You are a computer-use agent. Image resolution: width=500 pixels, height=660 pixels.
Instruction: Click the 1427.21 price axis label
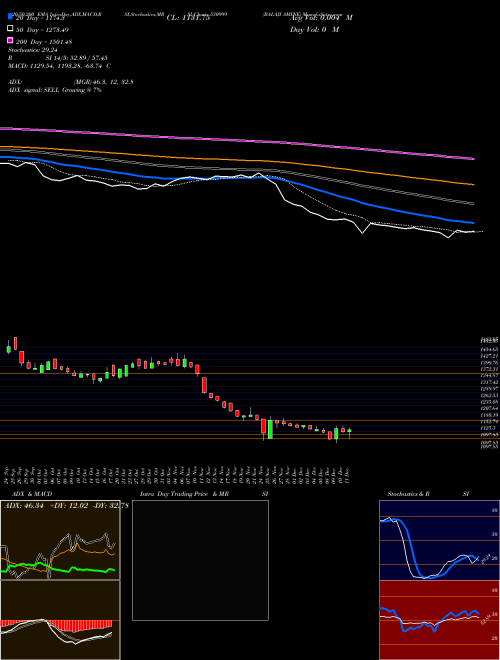489,356
